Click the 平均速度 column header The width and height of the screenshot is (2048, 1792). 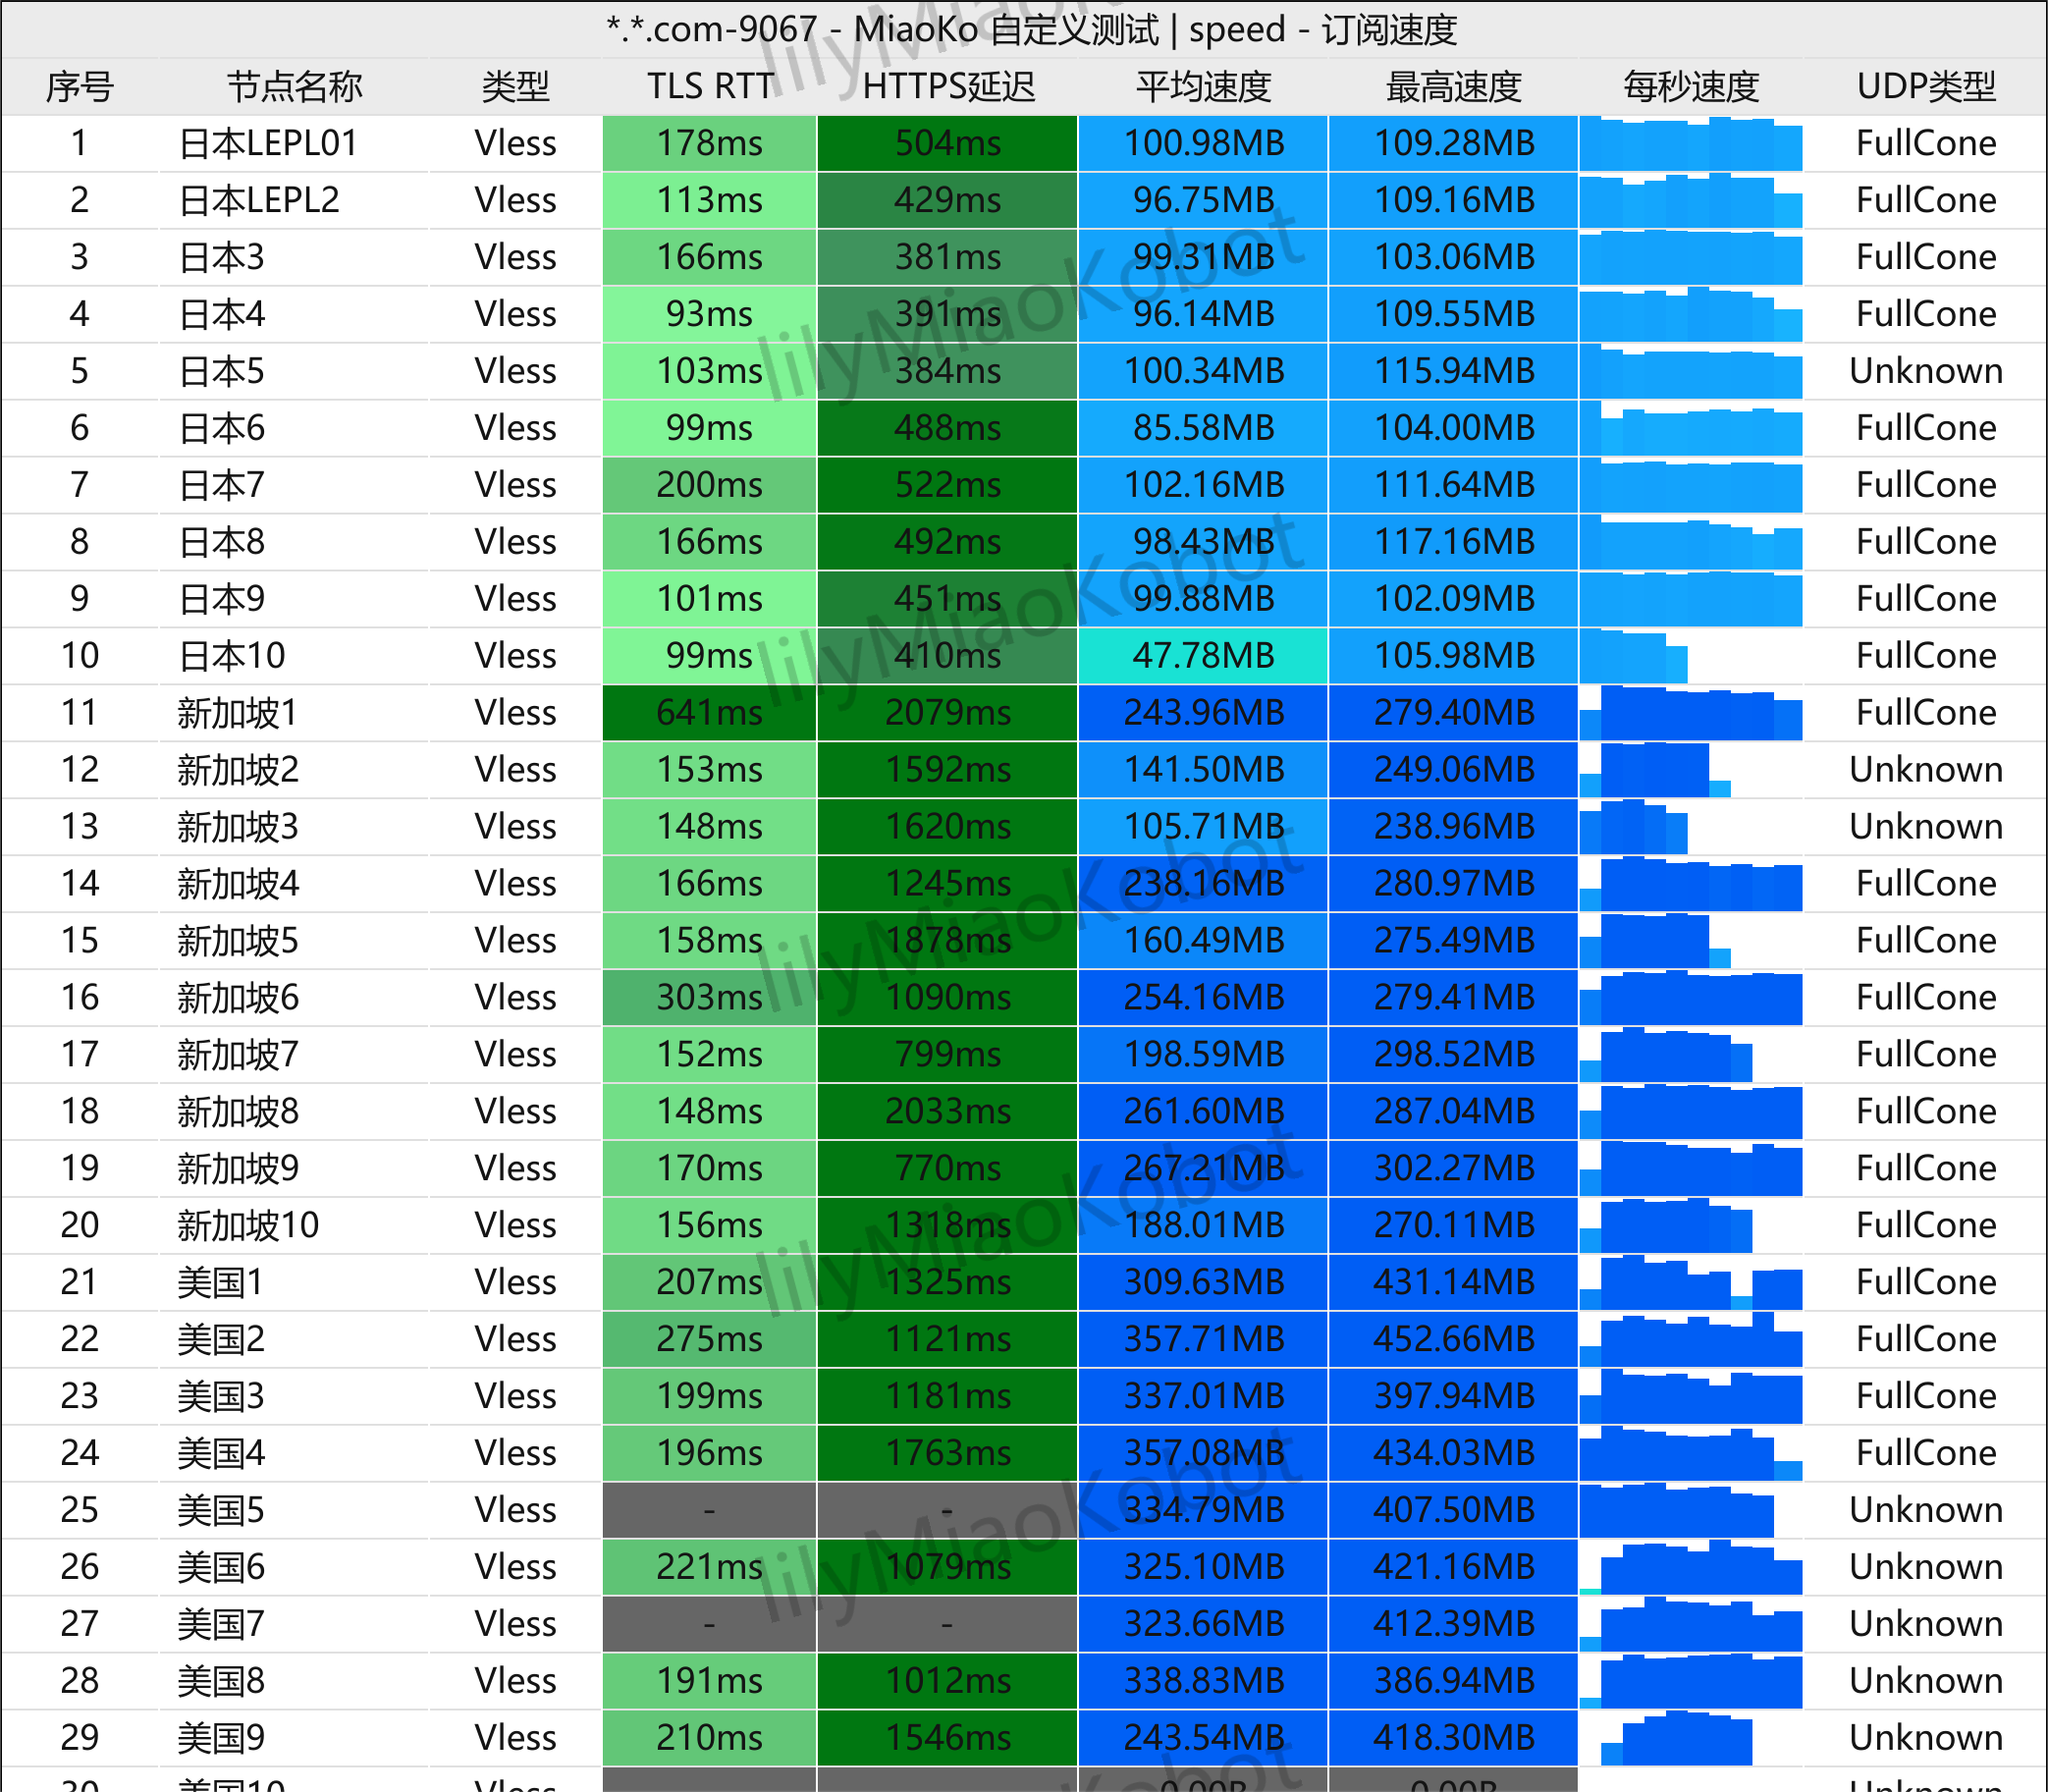pyautogui.click(x=1203, y=87)
